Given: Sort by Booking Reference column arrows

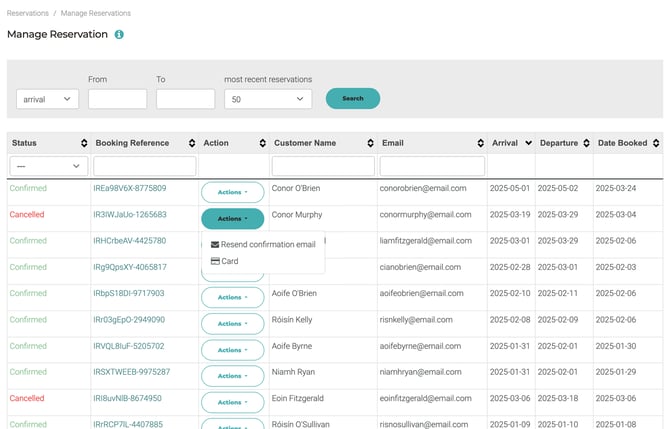Looking at the screenshot, I should click(192, 143).
